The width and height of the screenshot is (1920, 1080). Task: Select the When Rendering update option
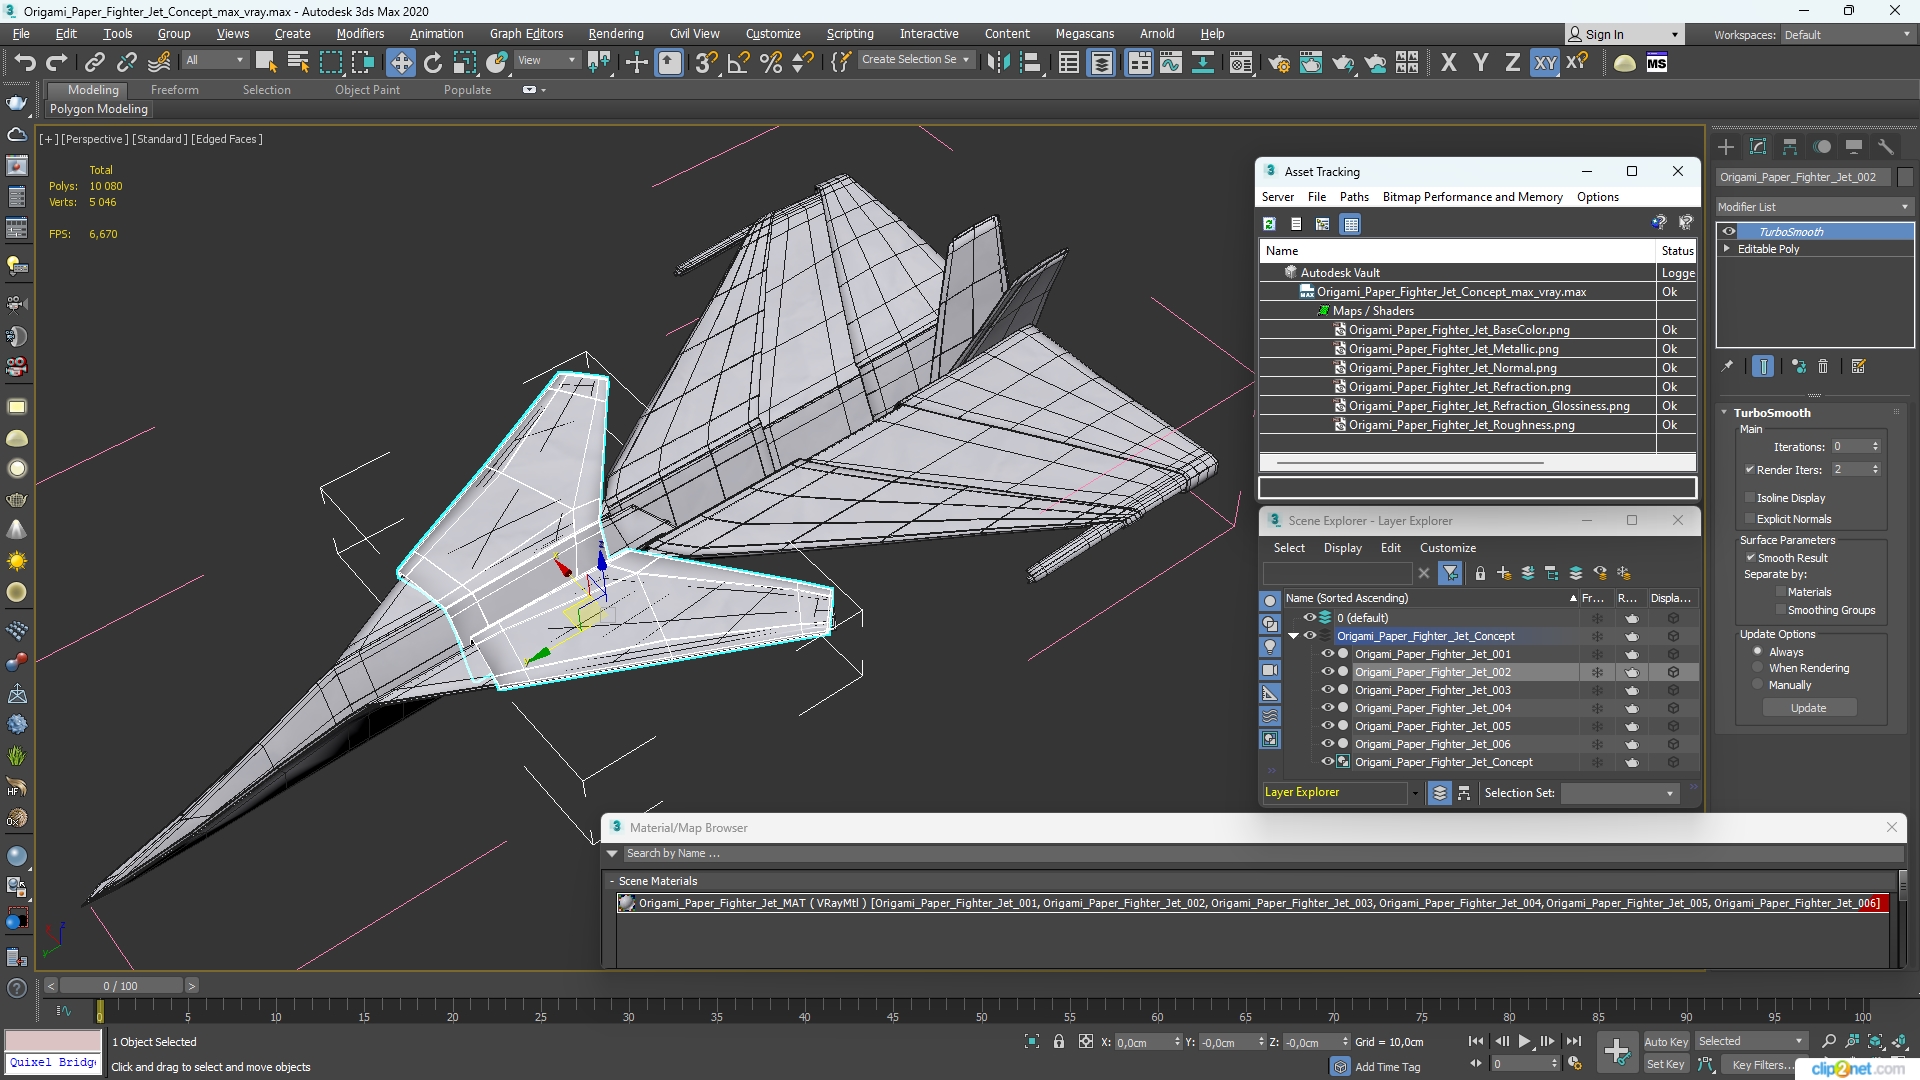1757,668
